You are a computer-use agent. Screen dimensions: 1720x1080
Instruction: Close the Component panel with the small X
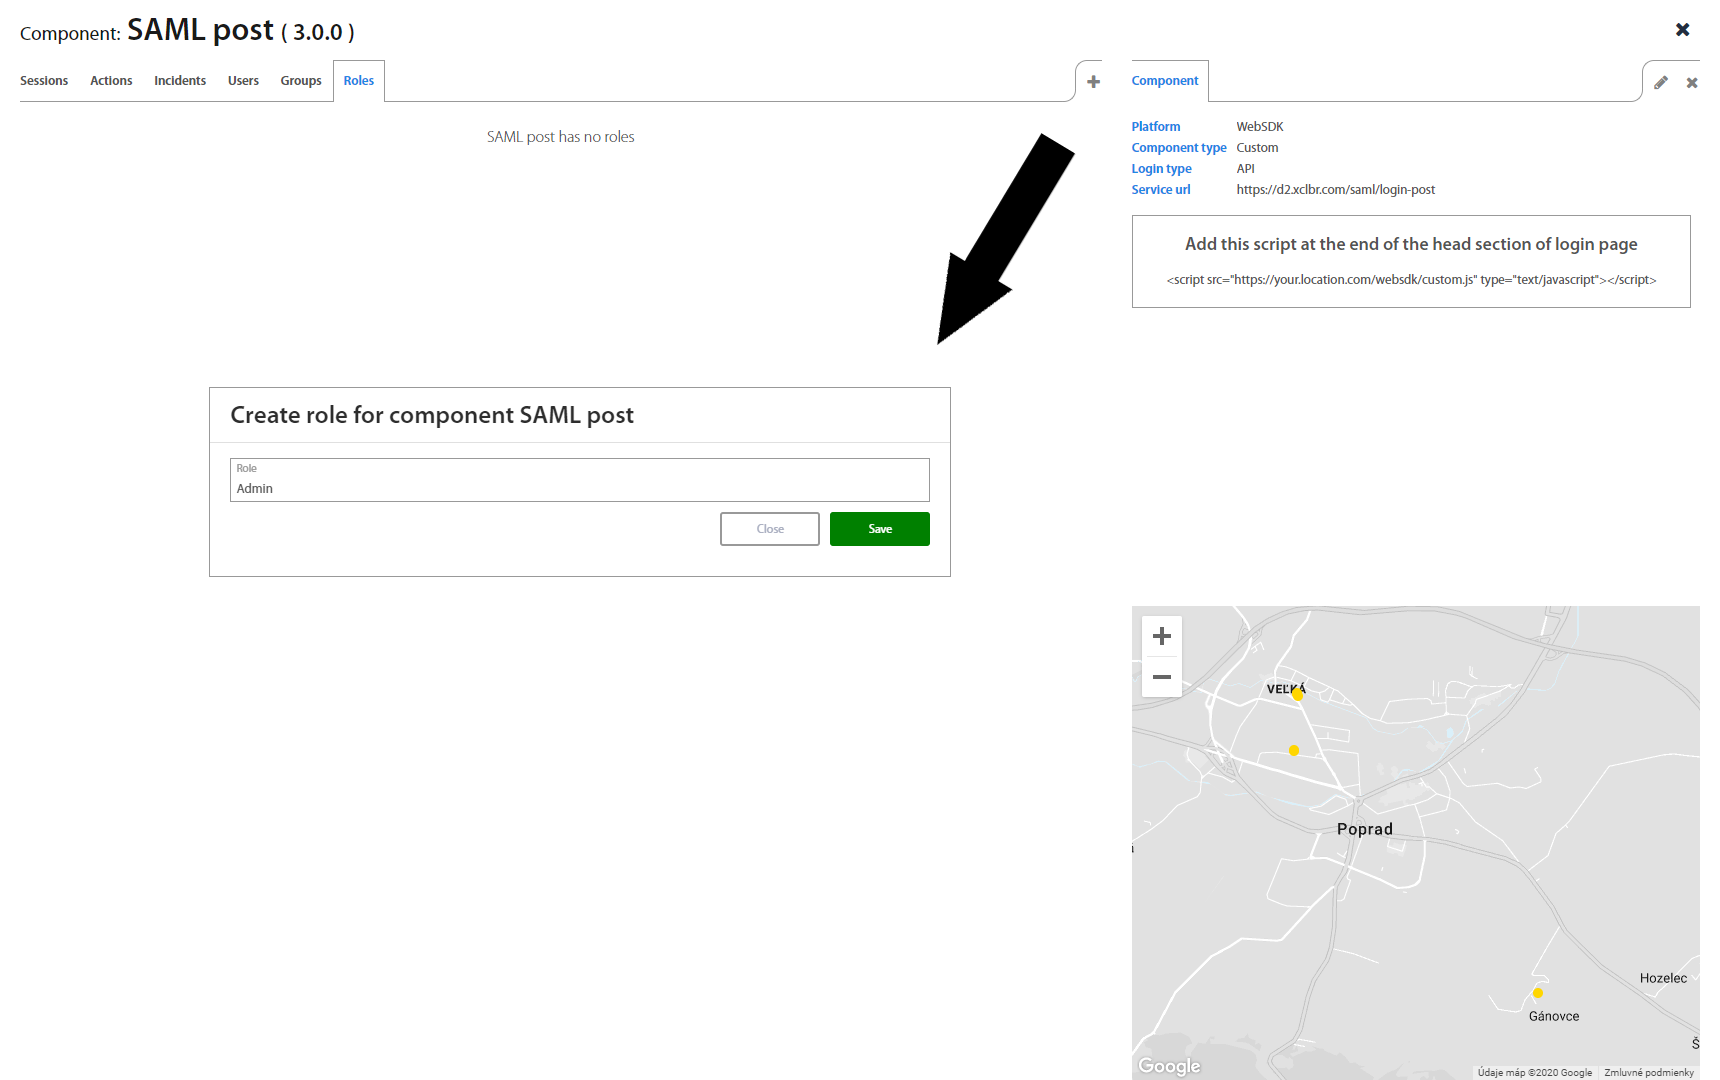point(1691,83)
